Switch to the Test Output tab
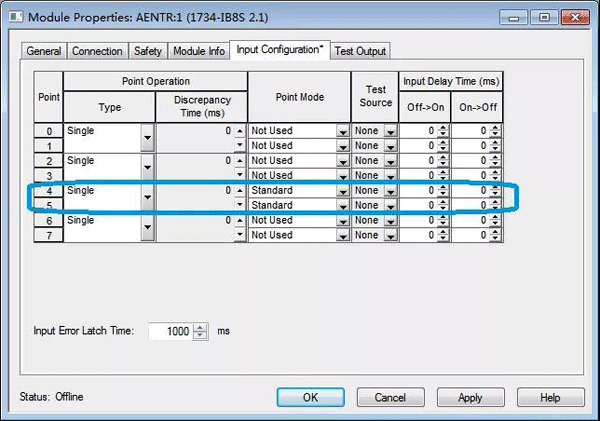600x421 pixels. (x=360, y=51)
